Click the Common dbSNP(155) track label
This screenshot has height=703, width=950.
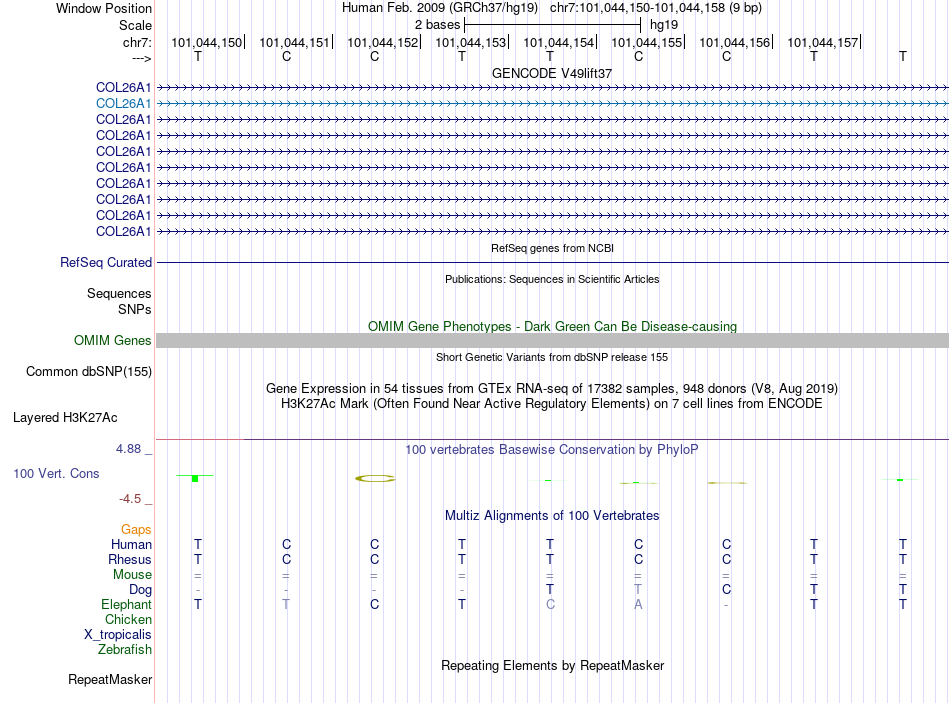coord(88,371)
